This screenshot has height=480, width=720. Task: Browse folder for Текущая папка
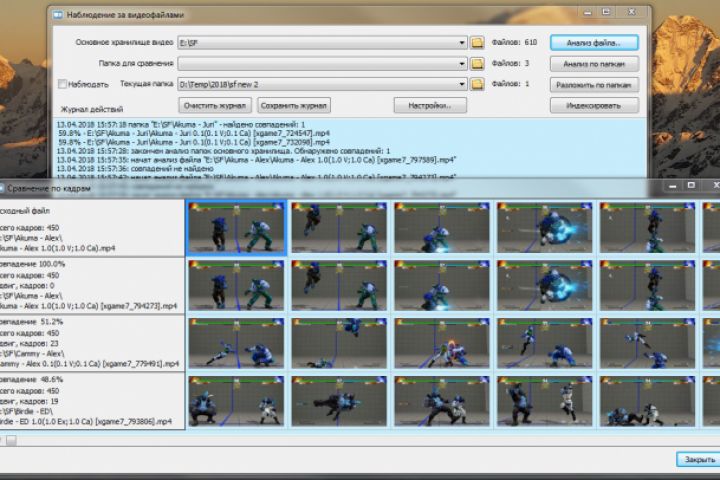tap(477, 84)
